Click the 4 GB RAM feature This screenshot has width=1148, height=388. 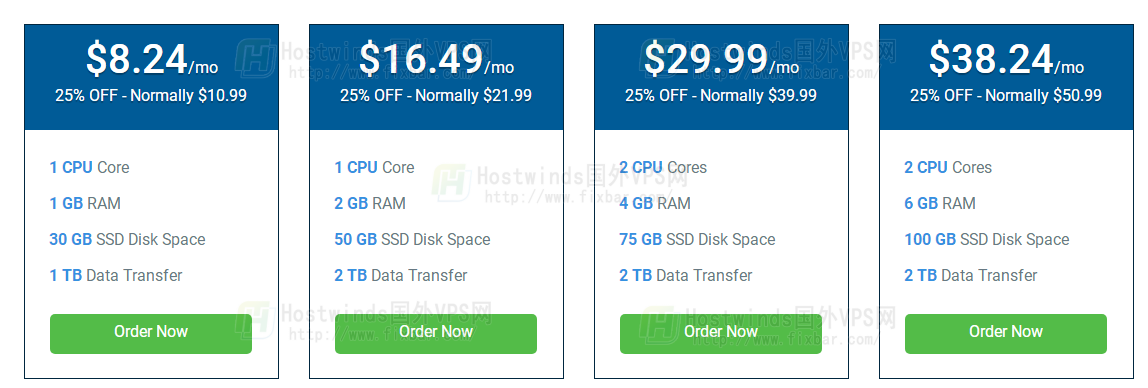coord(655,204)
